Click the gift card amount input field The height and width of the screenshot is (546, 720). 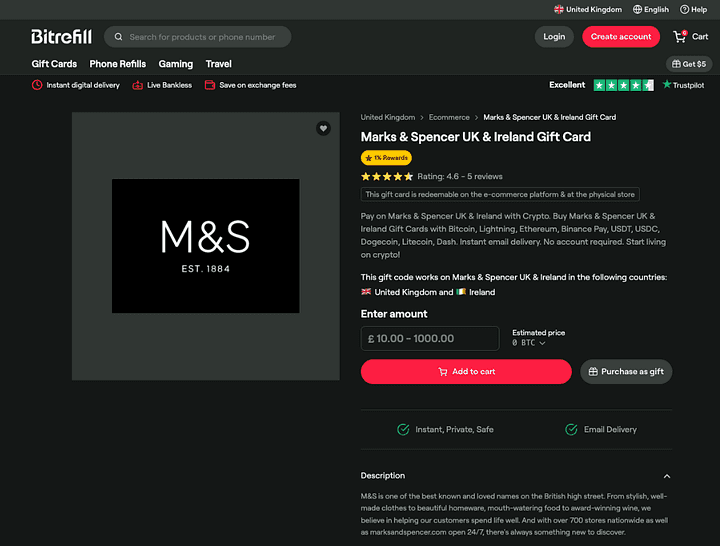click(430, 338)
